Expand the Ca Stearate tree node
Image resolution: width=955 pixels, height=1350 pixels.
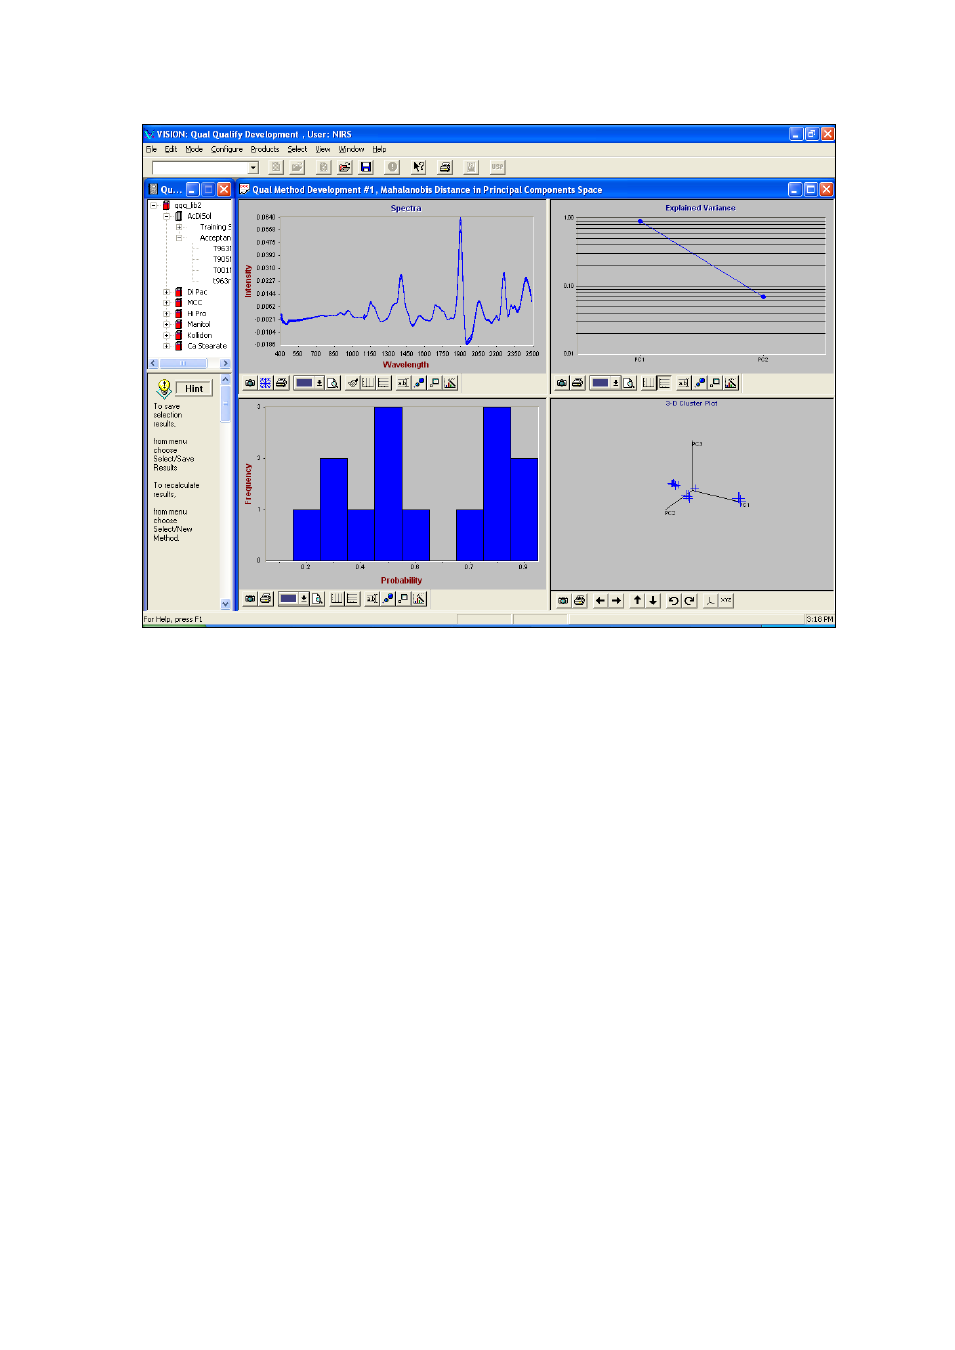[x=167, y=346]
